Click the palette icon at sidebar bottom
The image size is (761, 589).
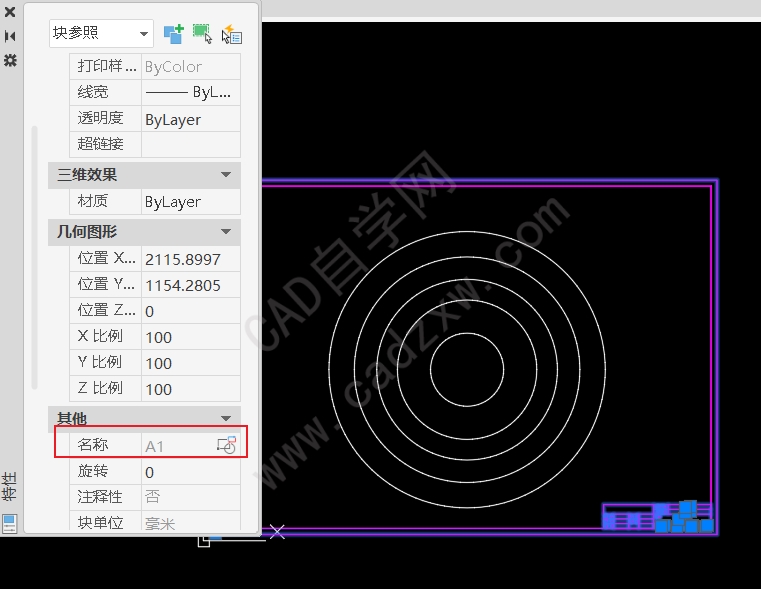coord(9,524)
